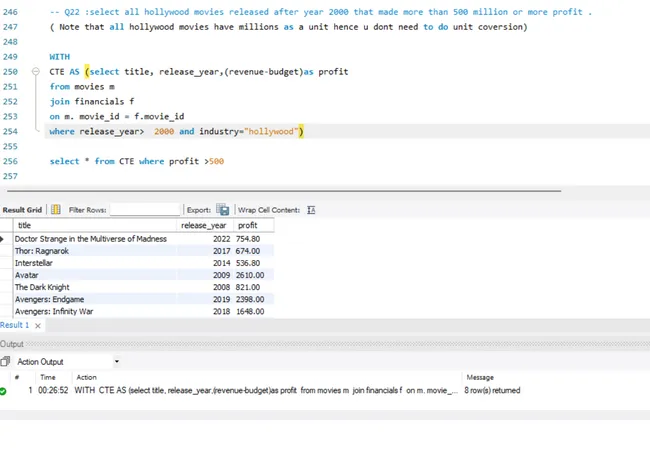Image resolution: width=650 pixels, height=471 pixels.
Task: Select the Result 1 tab
Action: click(x=15, y=325)
